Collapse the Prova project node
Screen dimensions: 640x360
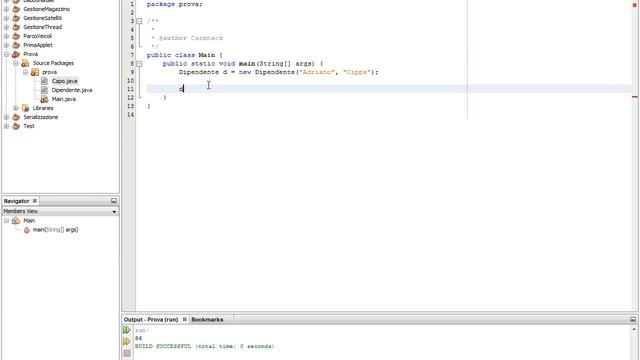pyautogui.click(x=7, y=54)
